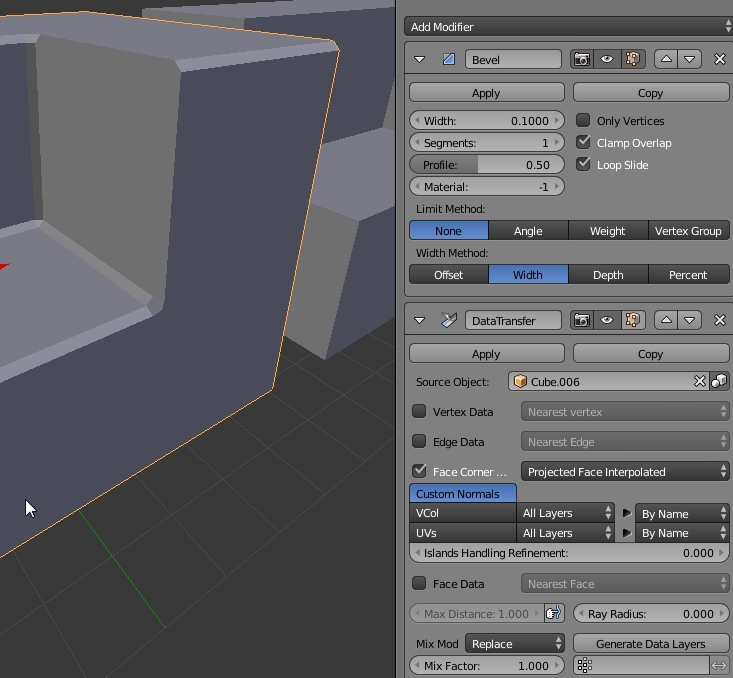Apply the Bevel modifier
Viewport: 733px width, 678px height.
pos(487,93)
